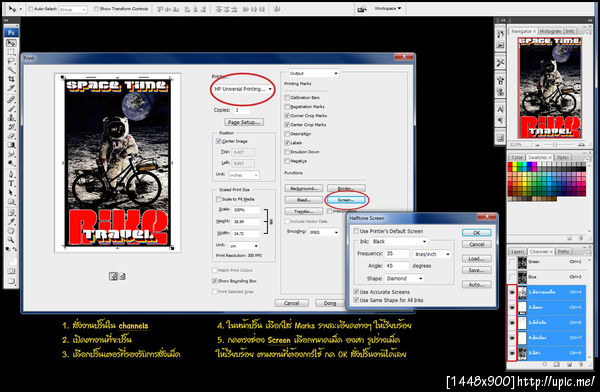Image resolution: width=600 pixels, height=392 pixels.
Task: Select the Eyedropper tool
Action: point(11,222)
